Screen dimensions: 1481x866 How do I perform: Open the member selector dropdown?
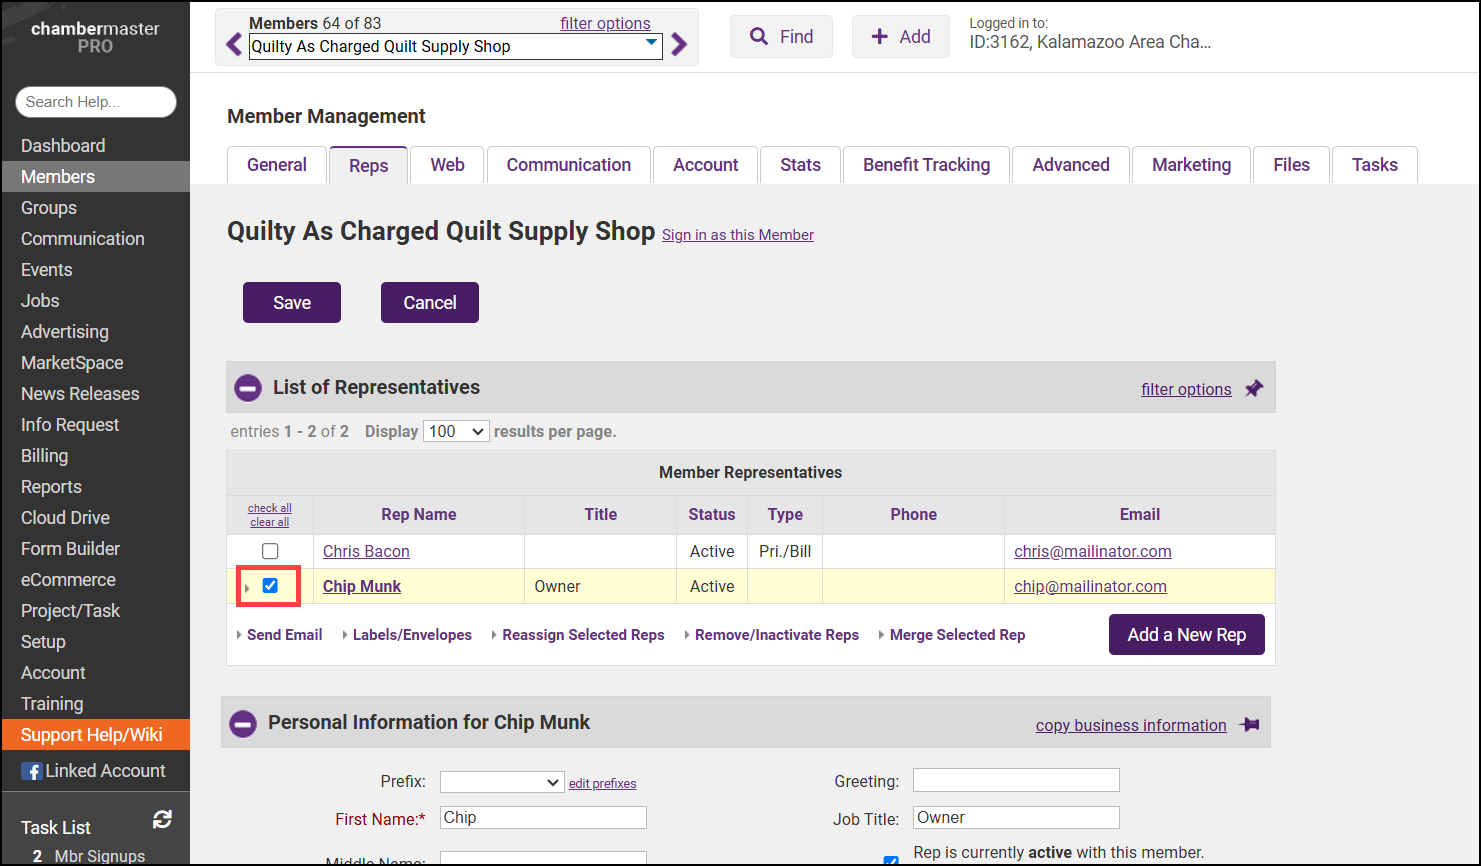651,45
